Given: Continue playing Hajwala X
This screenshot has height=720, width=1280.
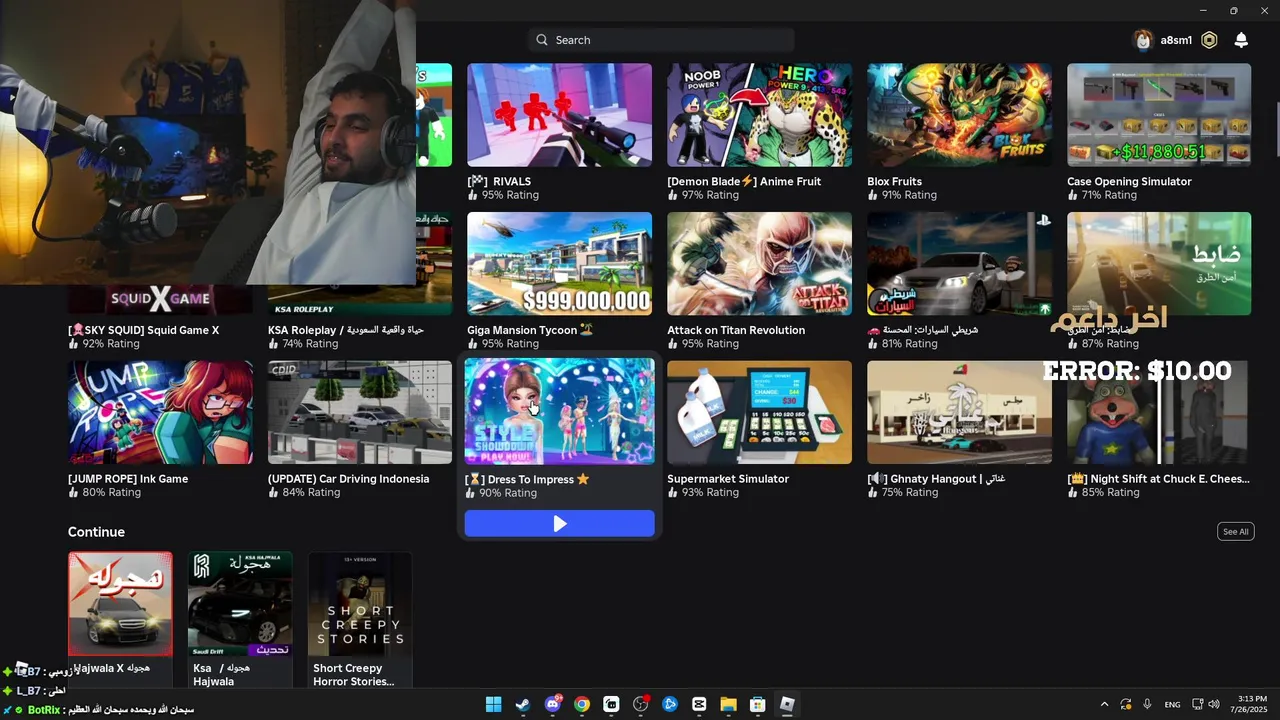Looking at the screenshot, I should click(x=120, y=604).
